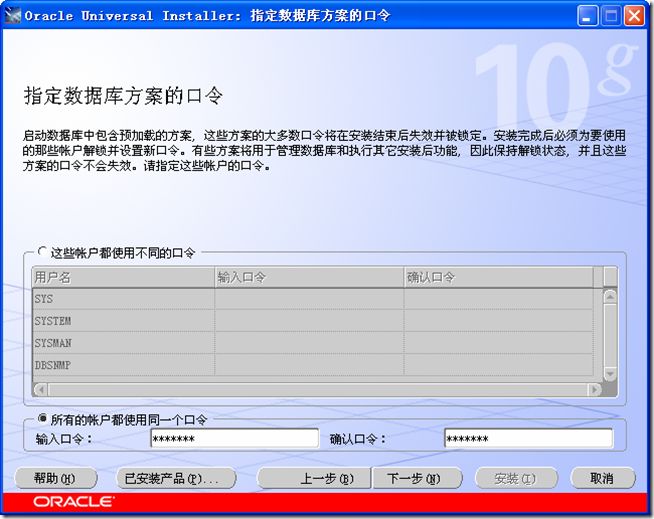The height and width of the screenshot is (519, 654).
Task: Click the SYS row 输入口令 cell
Action: 309,299
